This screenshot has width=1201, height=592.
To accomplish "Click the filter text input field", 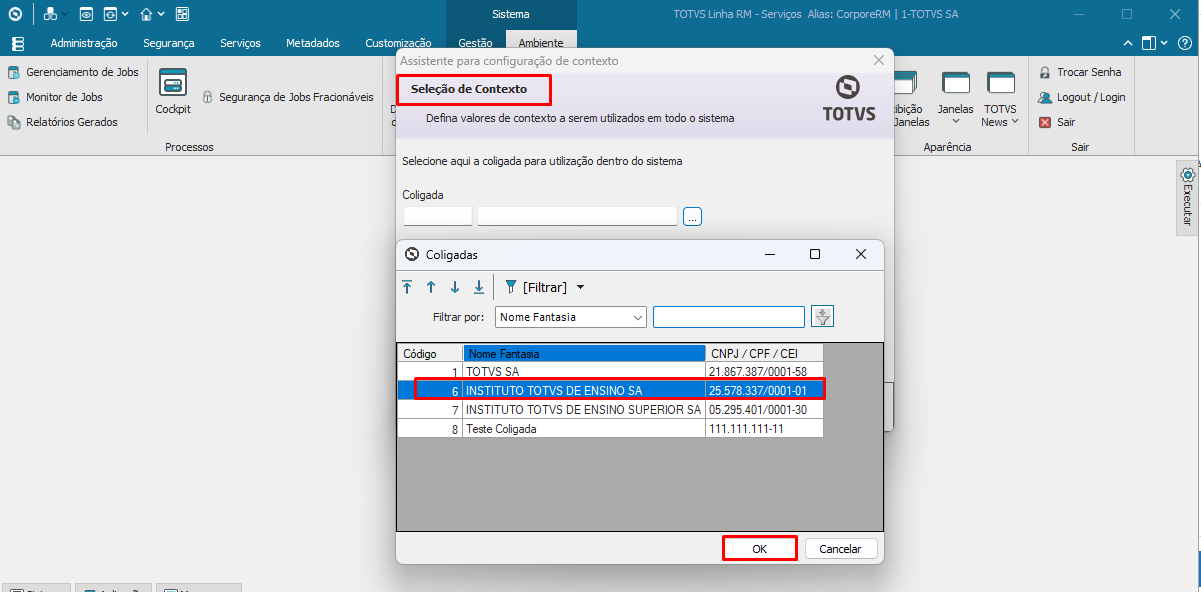I will (x=729, y=317).
